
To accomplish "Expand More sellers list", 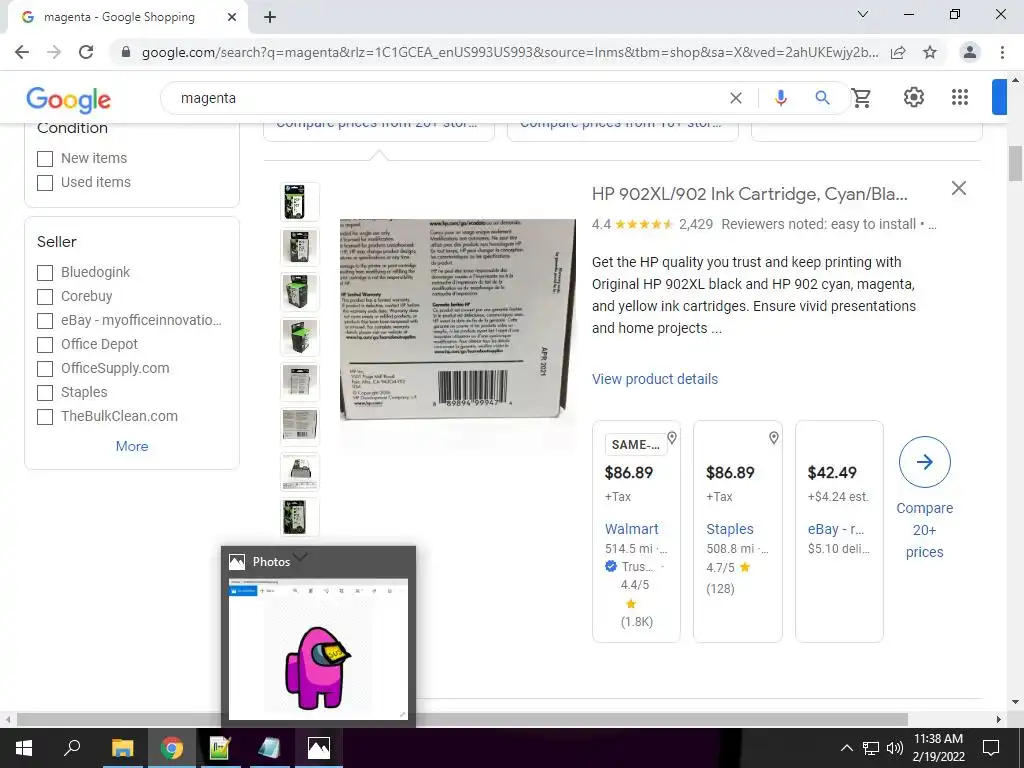I will [132, 446].
